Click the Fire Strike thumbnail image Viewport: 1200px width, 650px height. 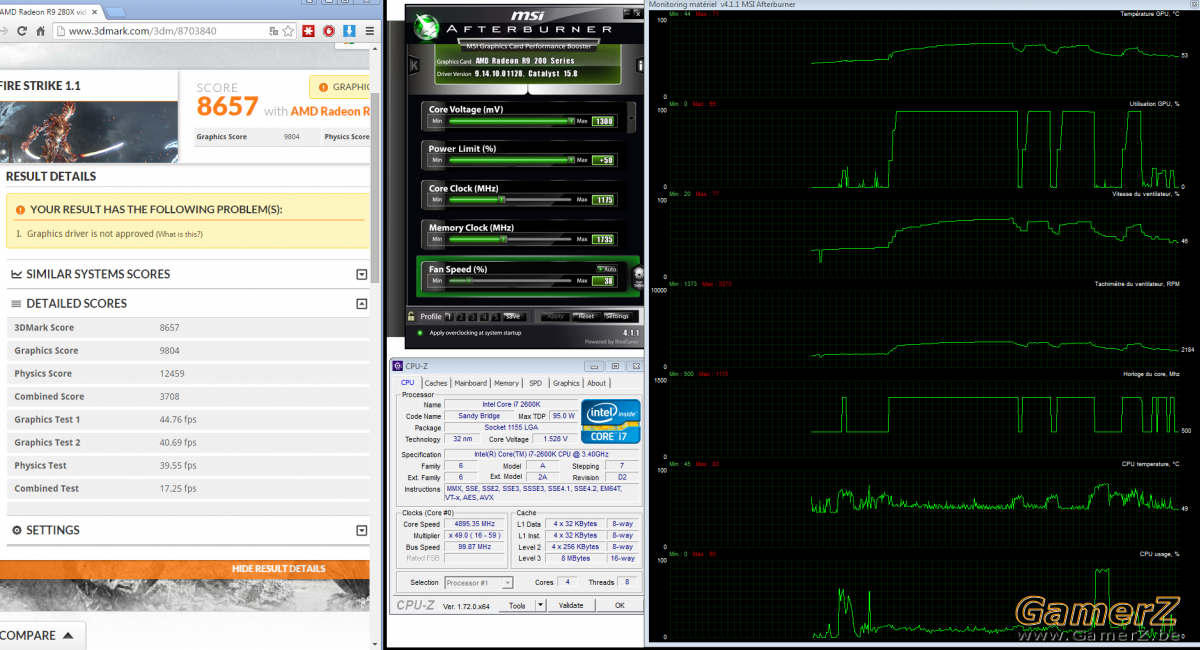tap(88, 132)
